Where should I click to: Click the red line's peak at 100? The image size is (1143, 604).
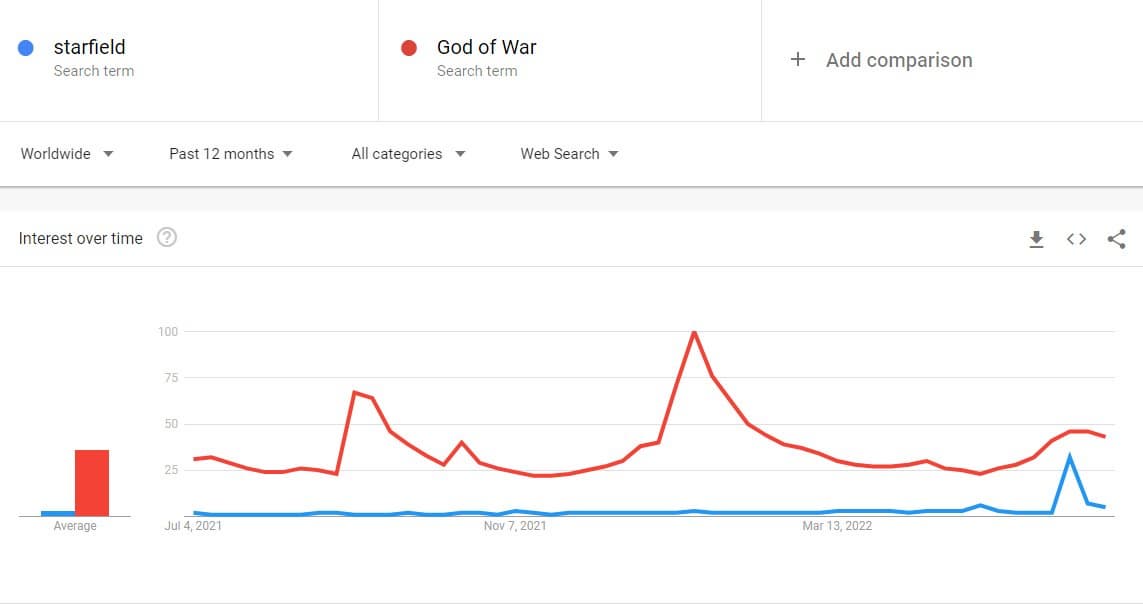pyautogui.click(x=694, y=332)
